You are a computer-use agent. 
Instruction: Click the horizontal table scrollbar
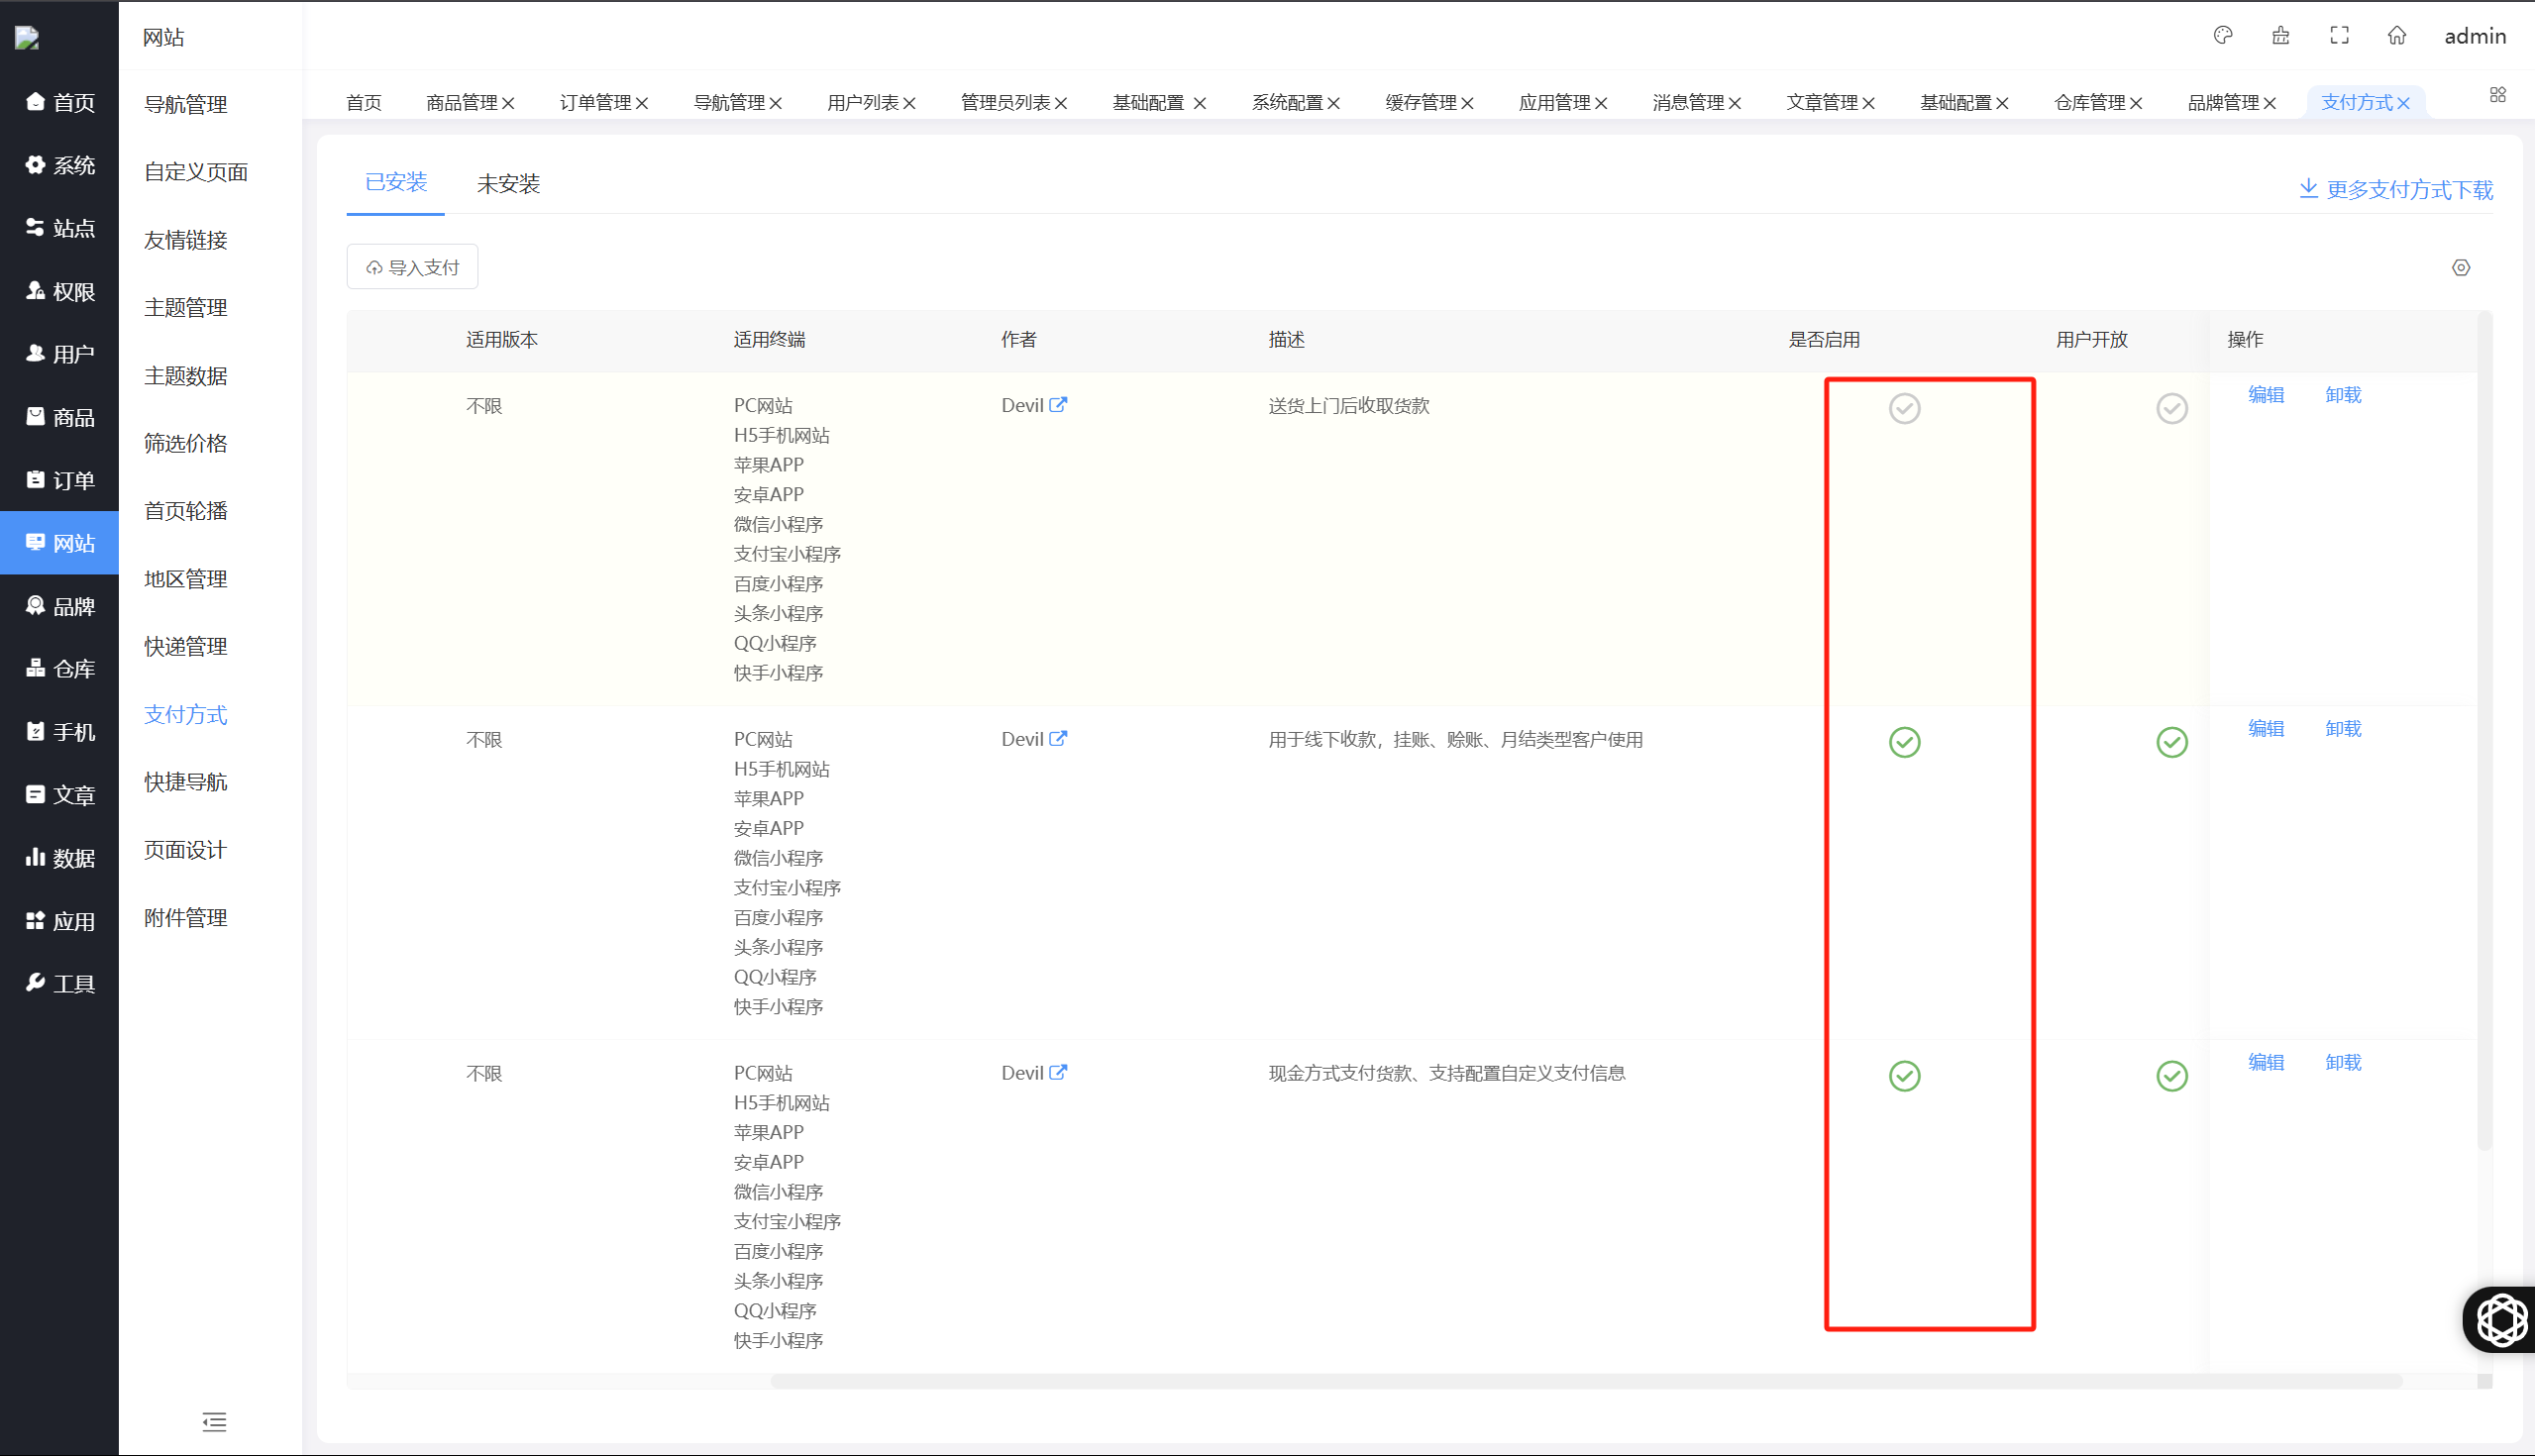click(x=1585, y=1381)
